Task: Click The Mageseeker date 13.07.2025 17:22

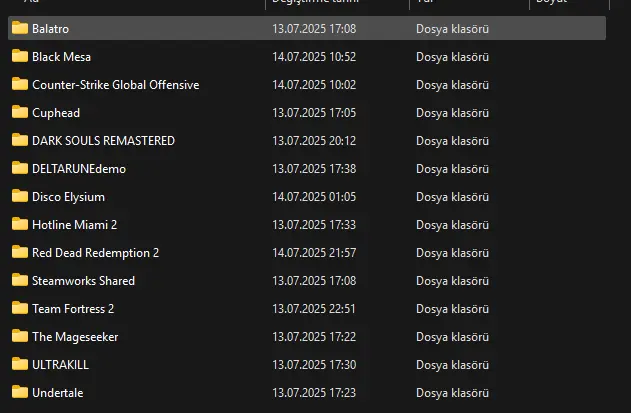Action: click(x=314, y=337)
